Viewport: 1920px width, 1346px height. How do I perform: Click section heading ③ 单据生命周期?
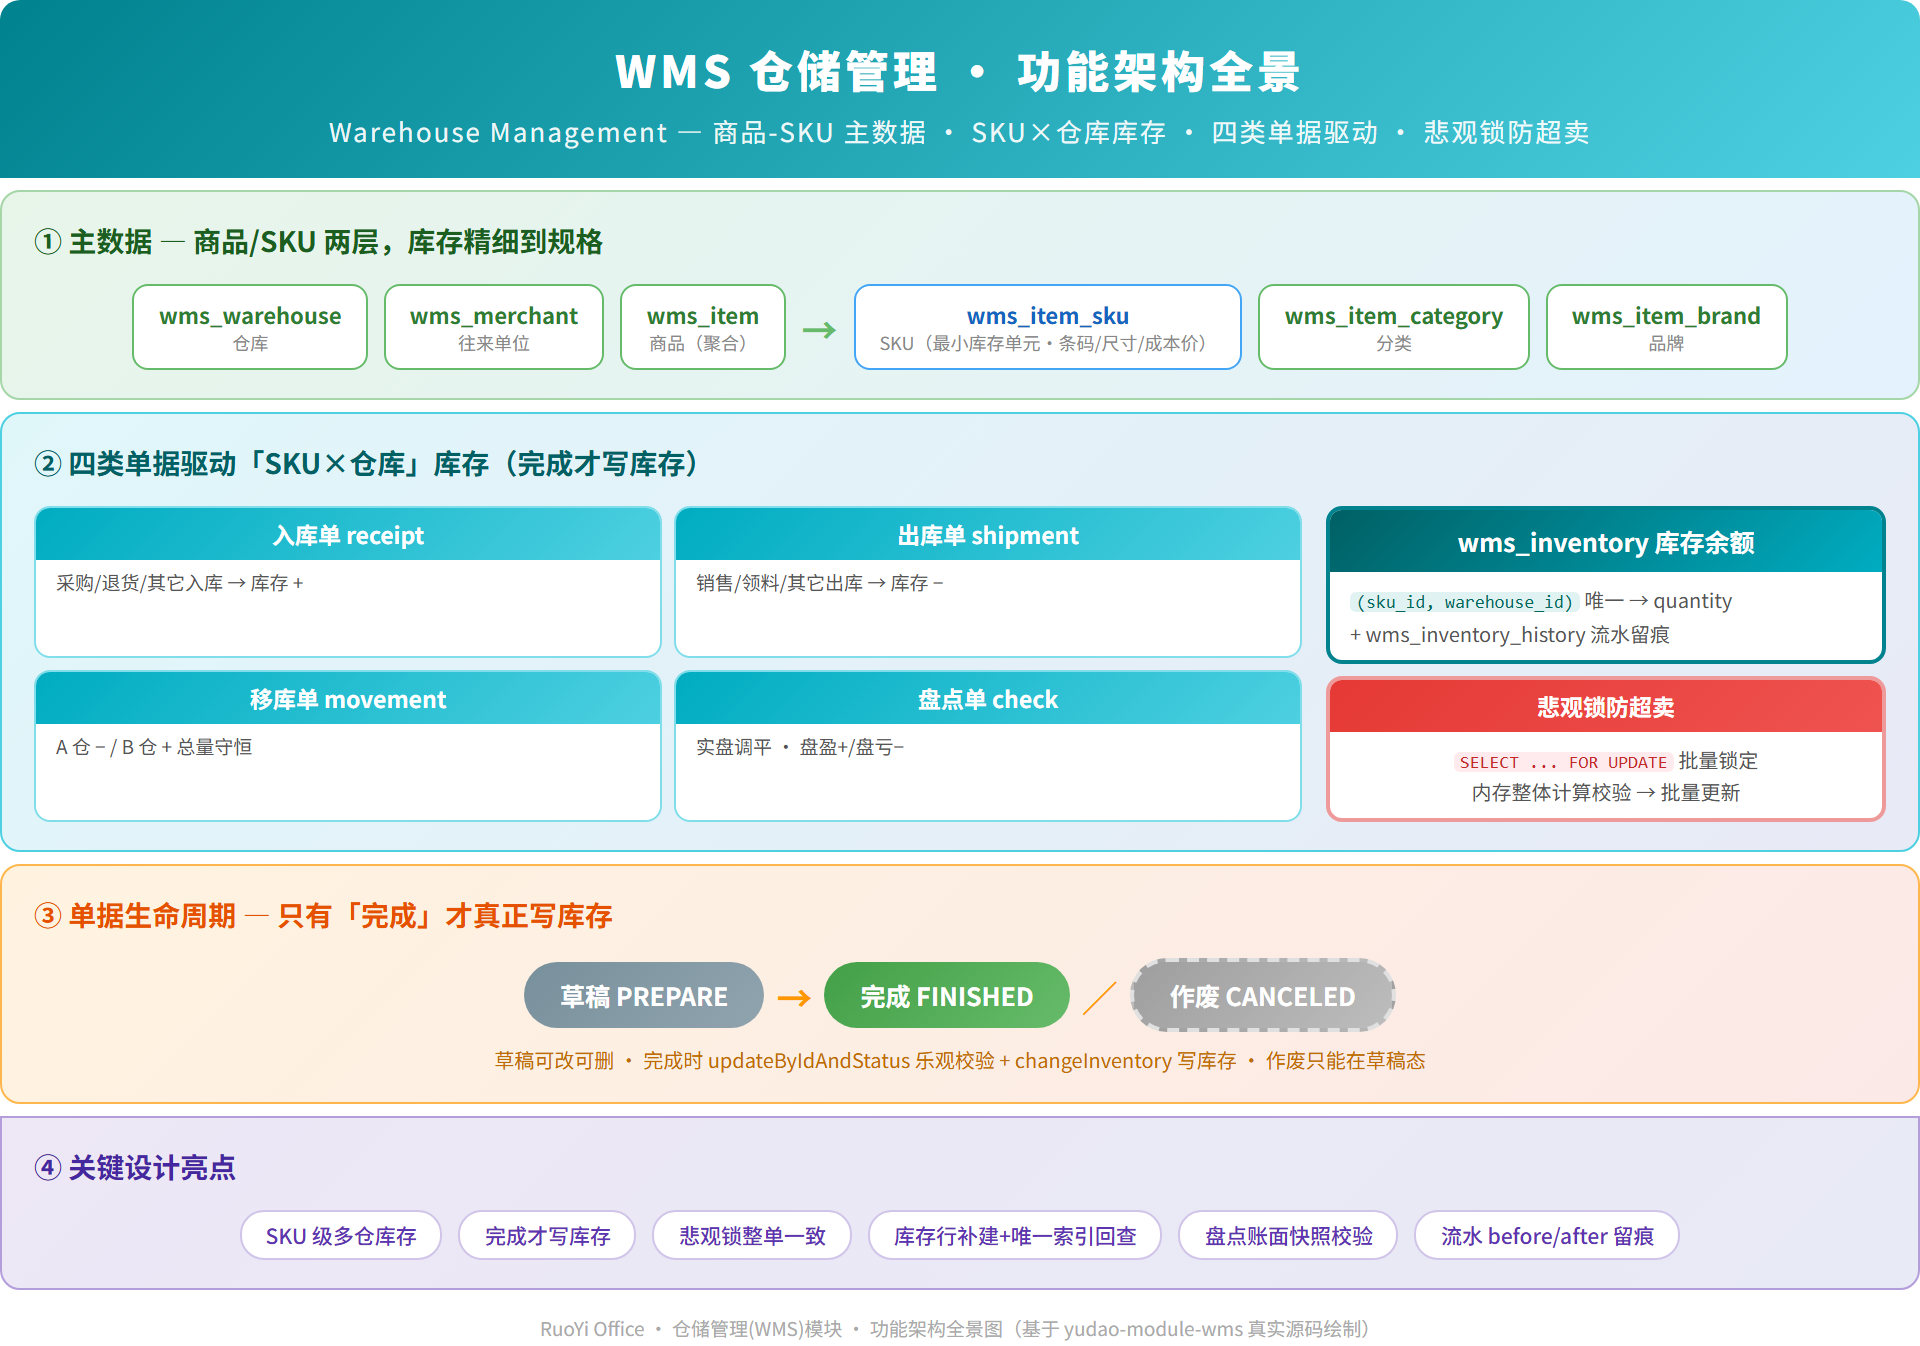click(323, 916)
